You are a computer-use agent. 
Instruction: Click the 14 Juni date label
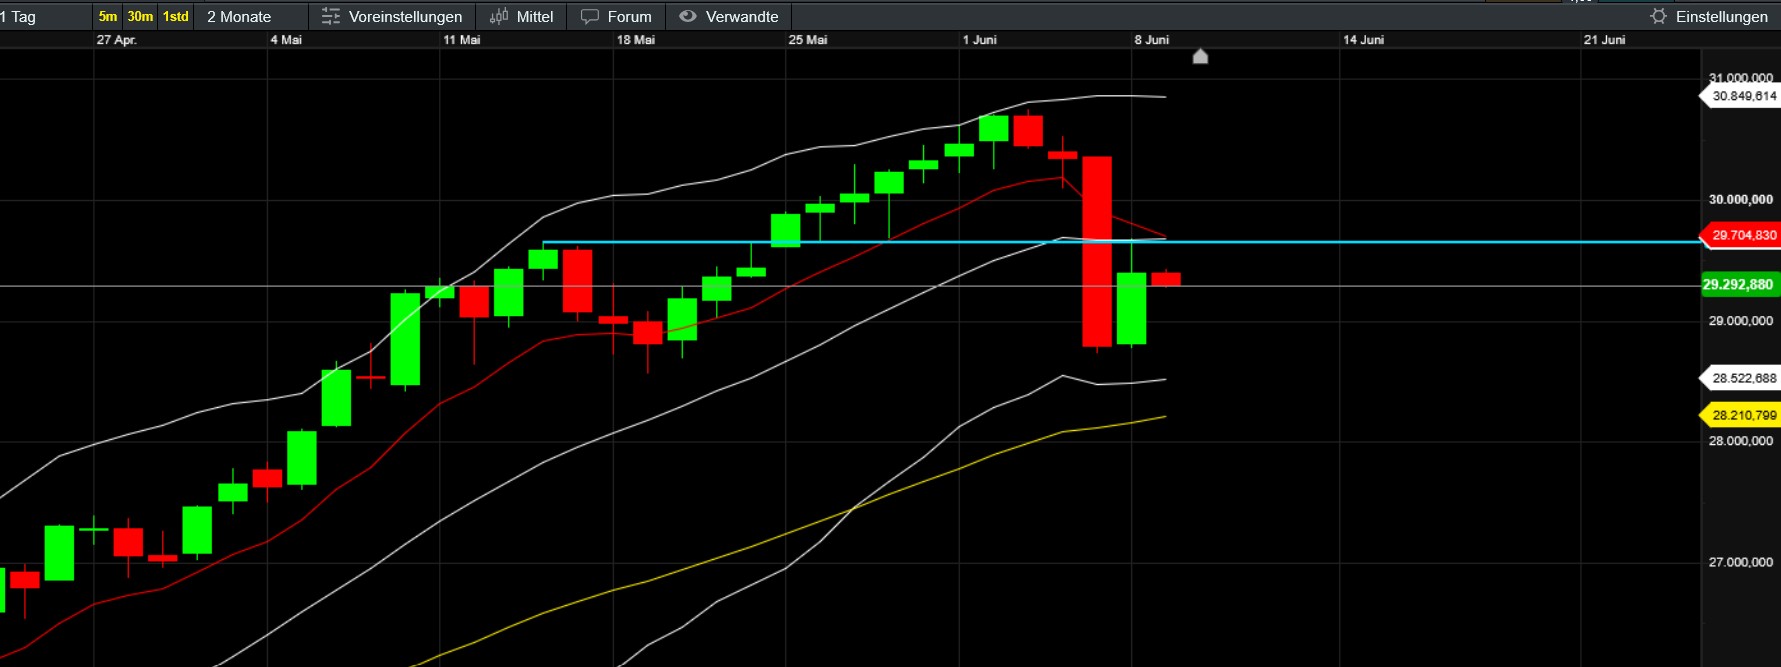1364,40
